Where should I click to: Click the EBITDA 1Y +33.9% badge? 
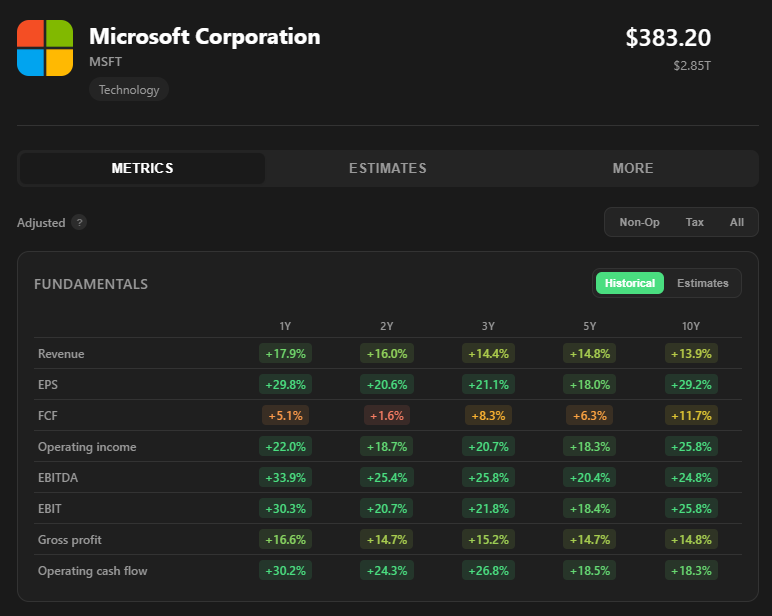(286, 478)
